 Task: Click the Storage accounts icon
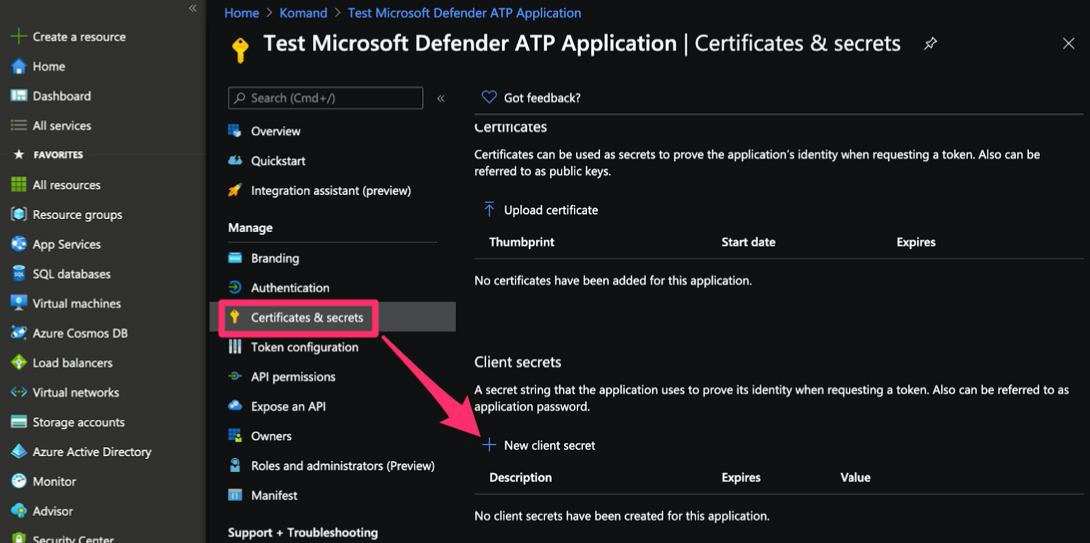click(19, 422)
